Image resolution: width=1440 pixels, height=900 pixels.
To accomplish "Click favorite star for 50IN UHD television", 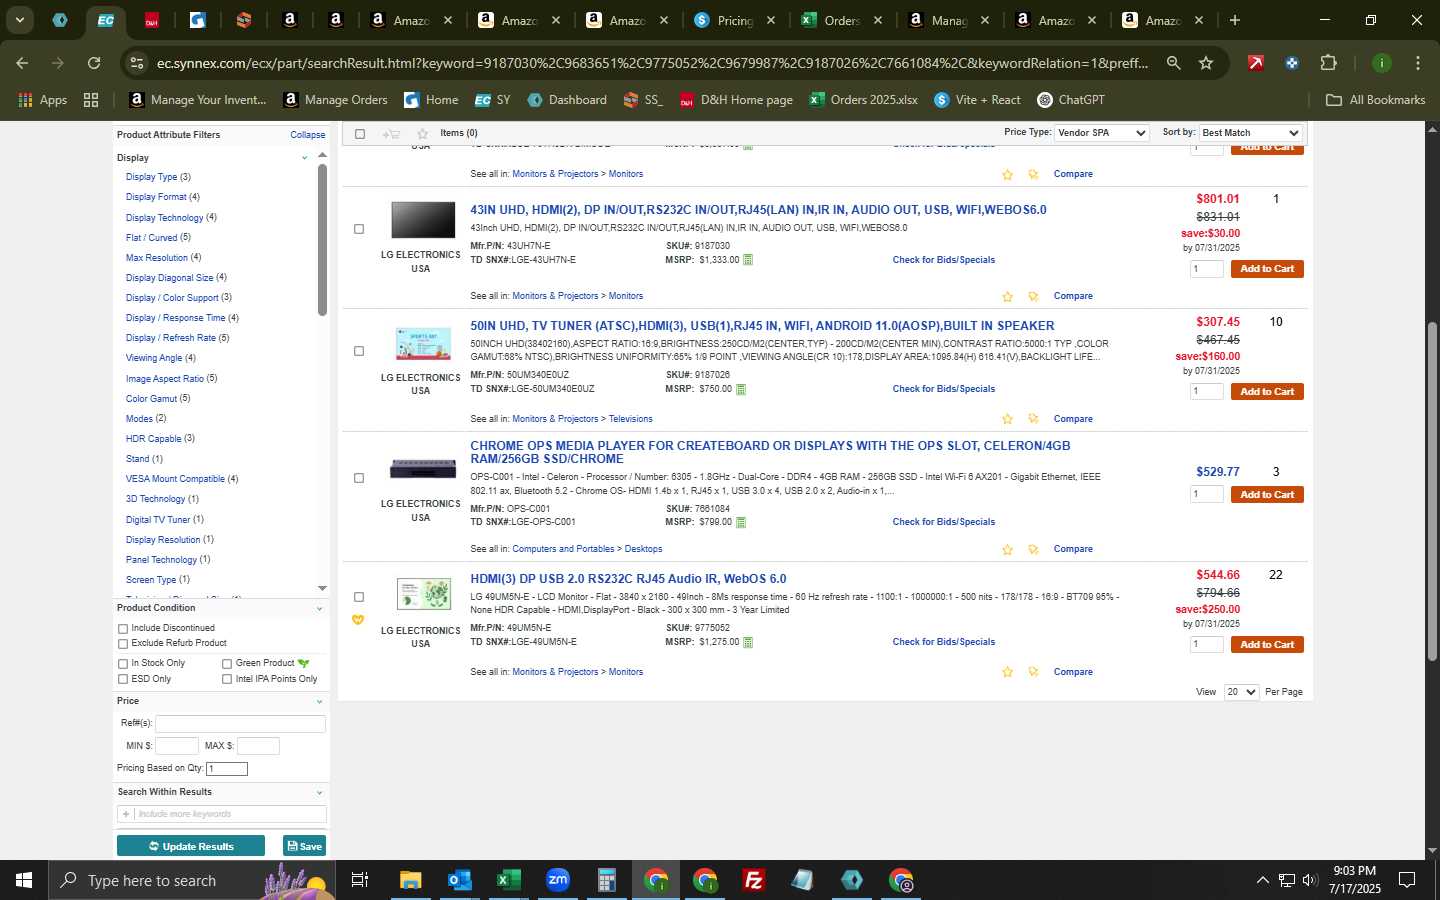I will pos(1008,420).
